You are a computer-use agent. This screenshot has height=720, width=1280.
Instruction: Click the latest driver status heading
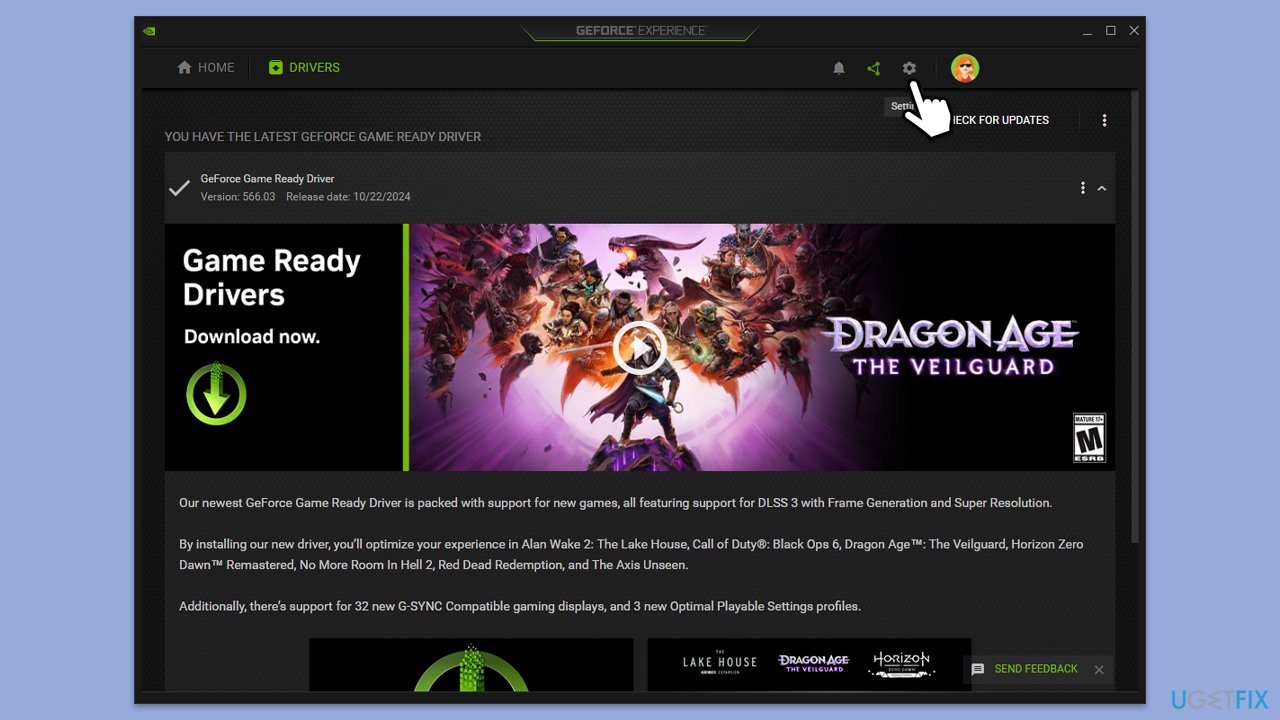coord(323,137)
